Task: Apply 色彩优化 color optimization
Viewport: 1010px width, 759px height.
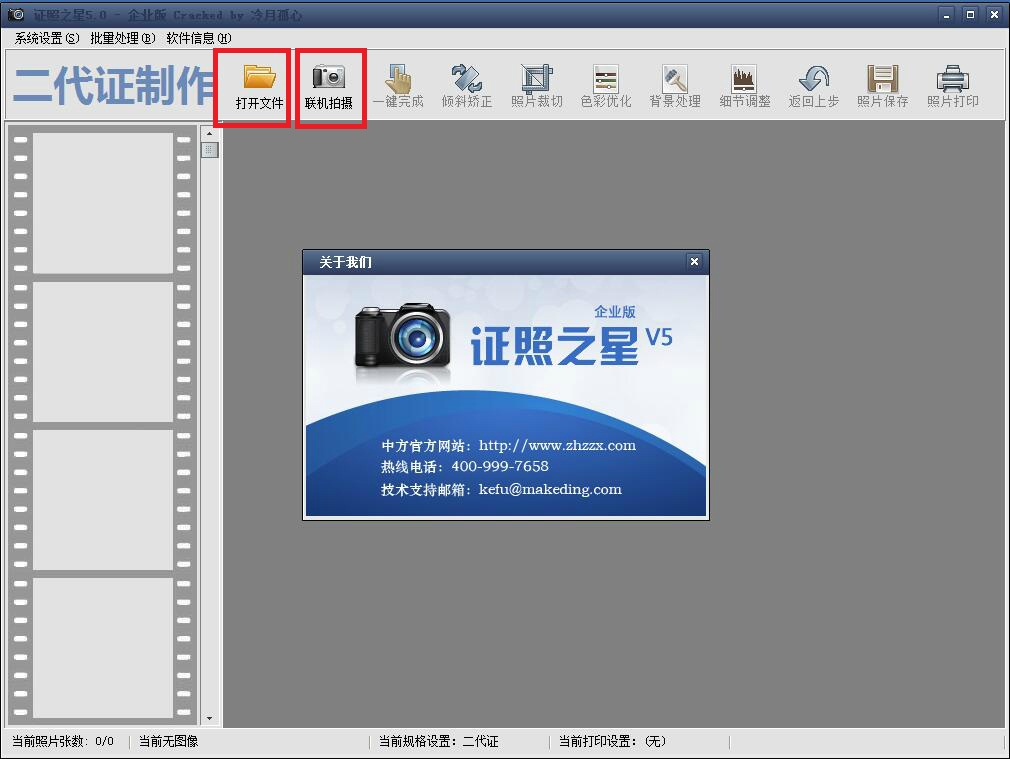Action: (605, 85)
